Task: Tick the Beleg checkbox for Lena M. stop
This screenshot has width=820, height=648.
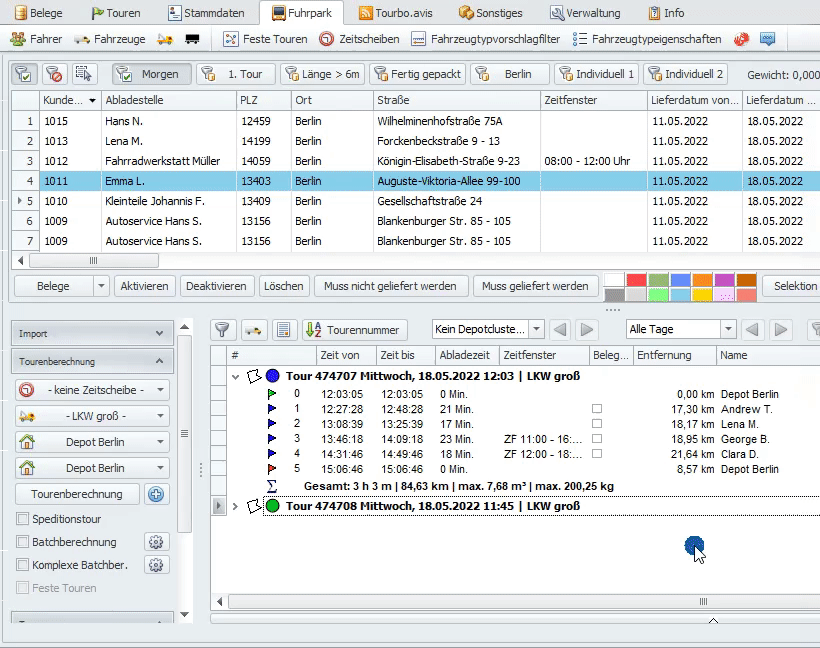Action: click(x=597, y=424)
